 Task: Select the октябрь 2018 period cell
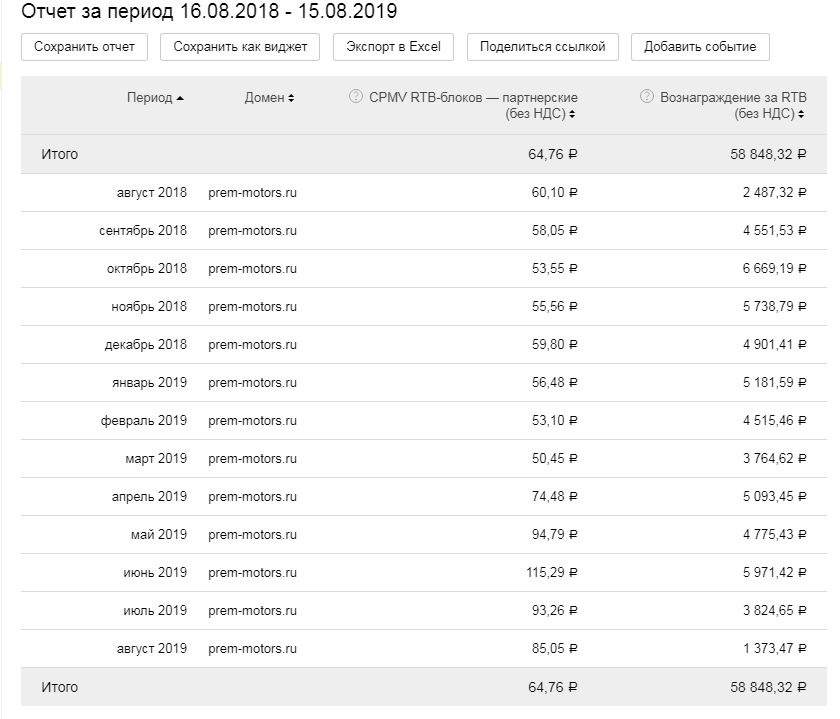pos(147,269)
